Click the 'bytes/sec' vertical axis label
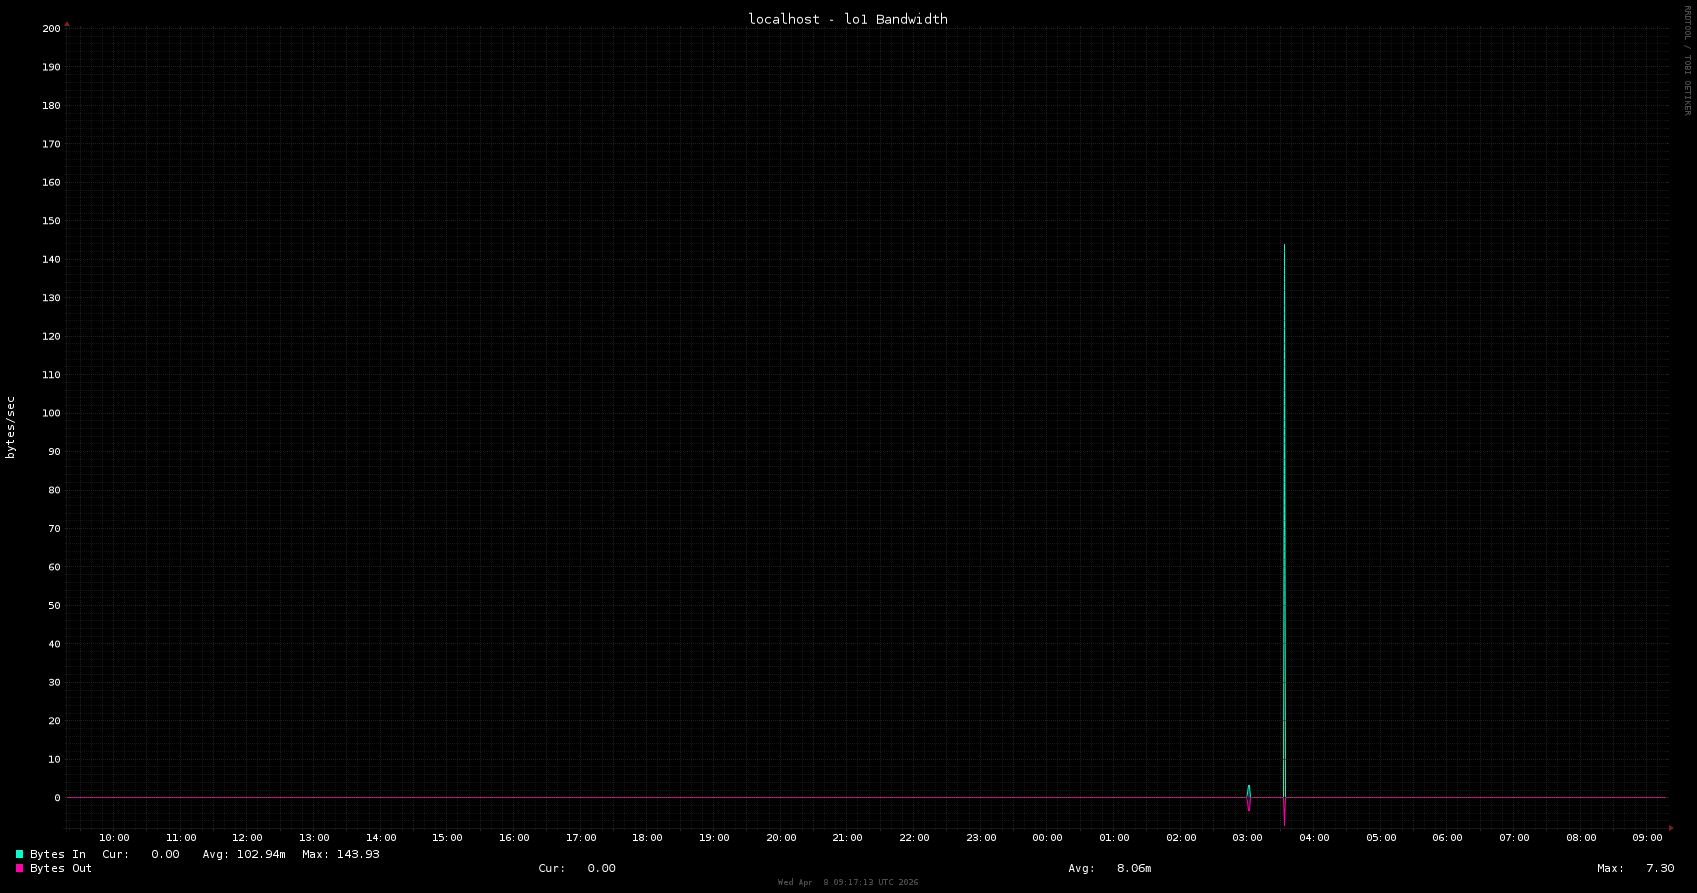Viewport: 1697px width, 893px height. coord(11,427)
